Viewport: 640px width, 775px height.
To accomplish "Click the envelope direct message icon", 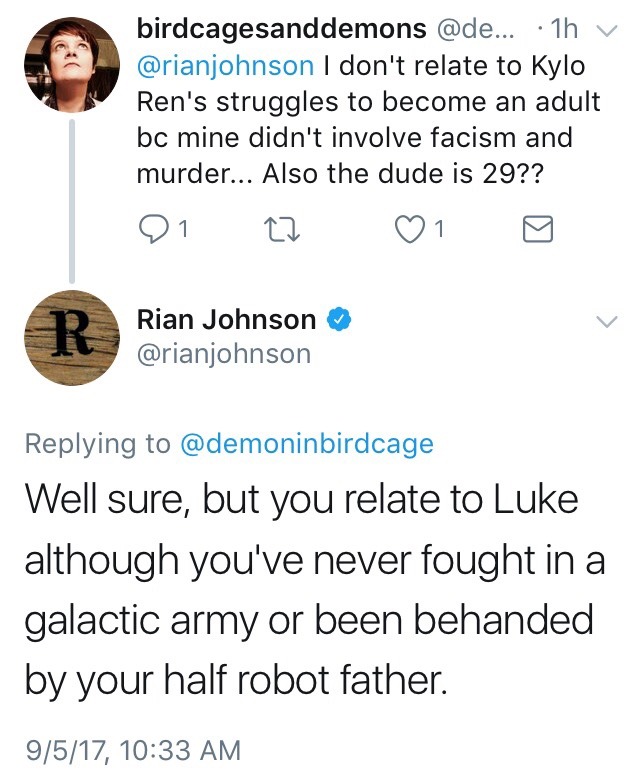I will [538, 230].
